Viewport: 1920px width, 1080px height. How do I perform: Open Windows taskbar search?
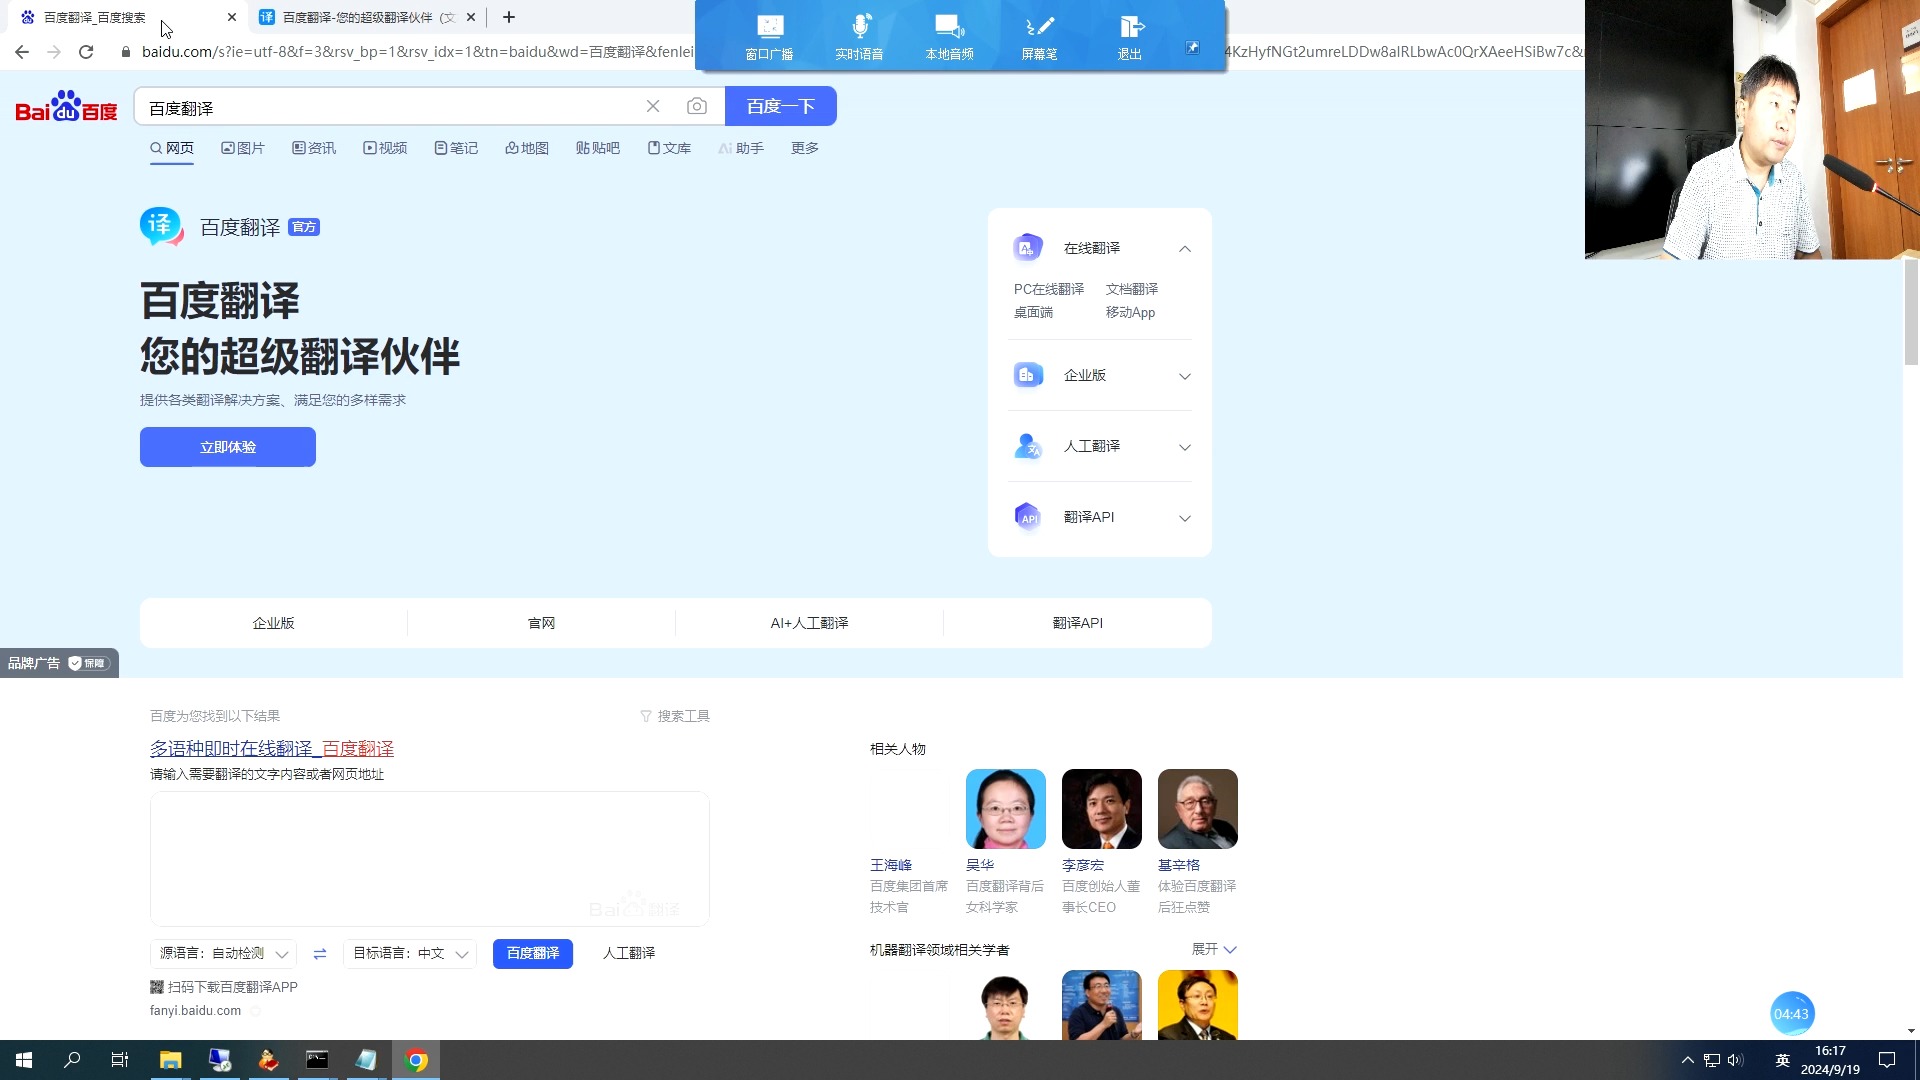[x=72, y=1060]
